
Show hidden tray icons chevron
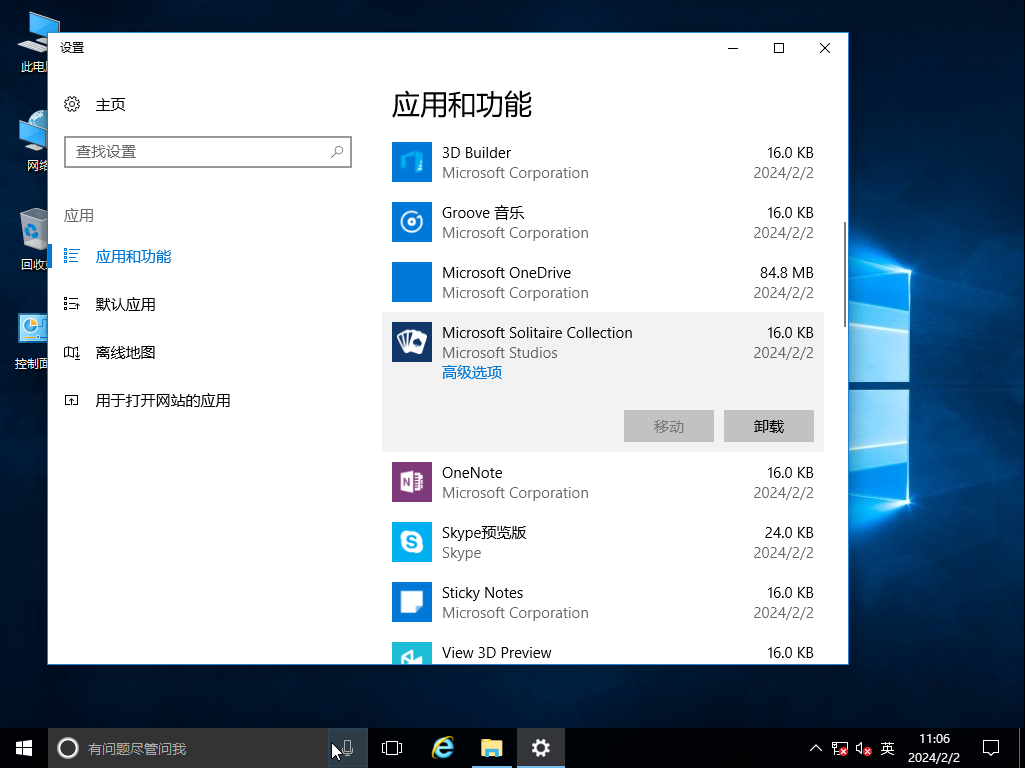[x=816, y=748]
